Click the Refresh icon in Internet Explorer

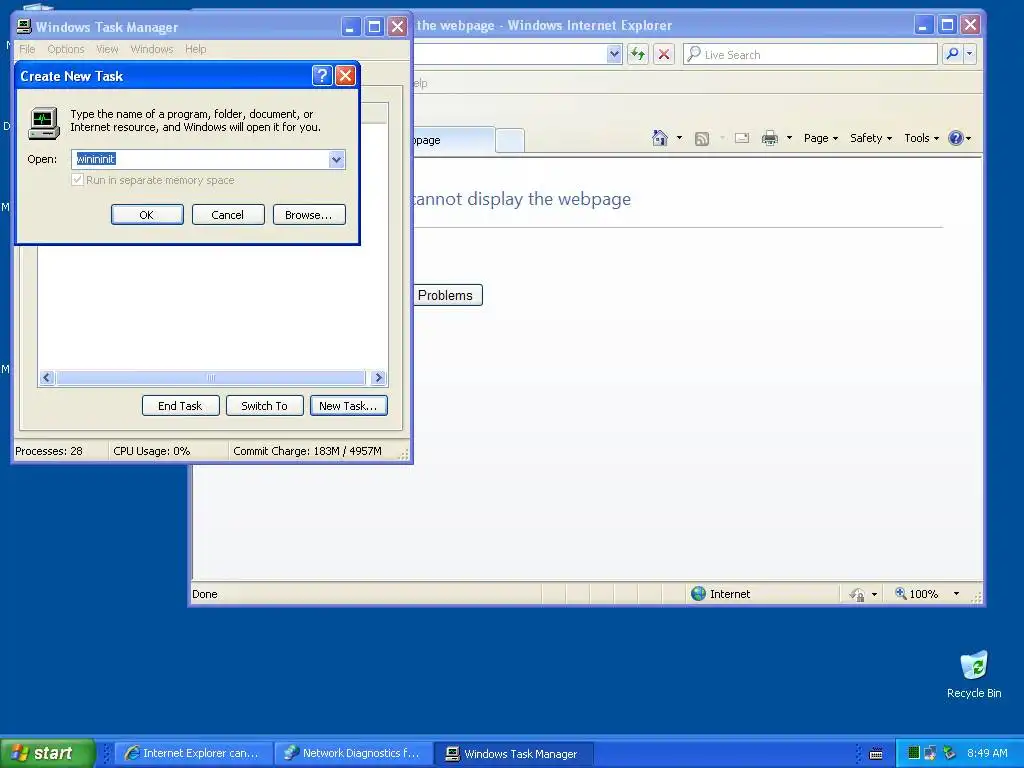[x=637, y=54]
